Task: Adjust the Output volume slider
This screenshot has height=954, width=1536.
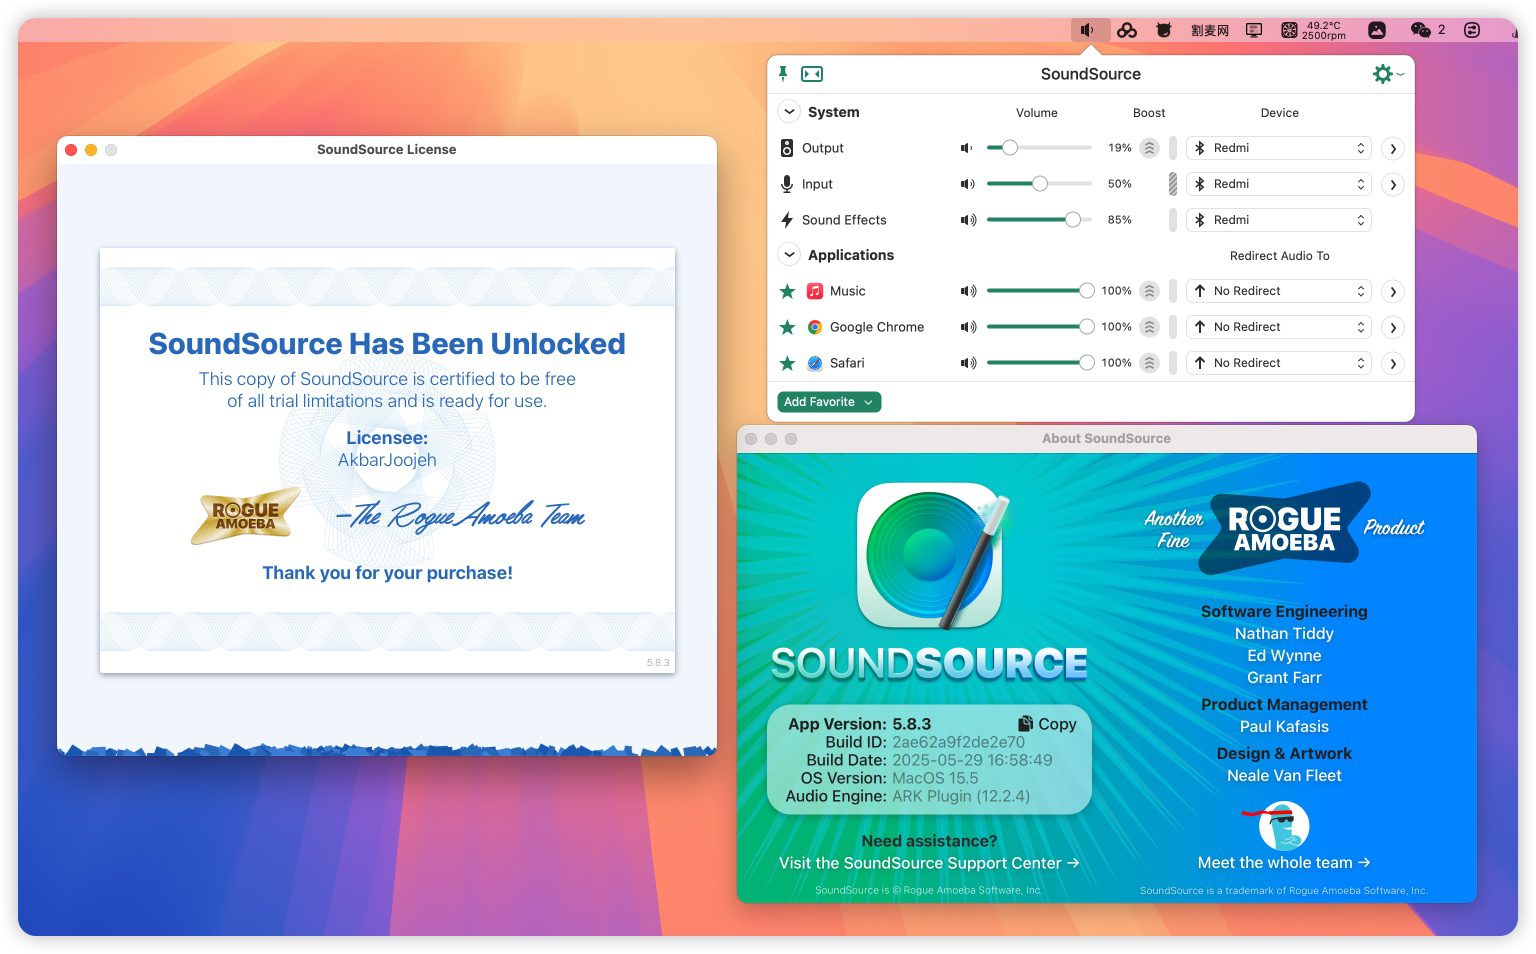Action: 1039,148
